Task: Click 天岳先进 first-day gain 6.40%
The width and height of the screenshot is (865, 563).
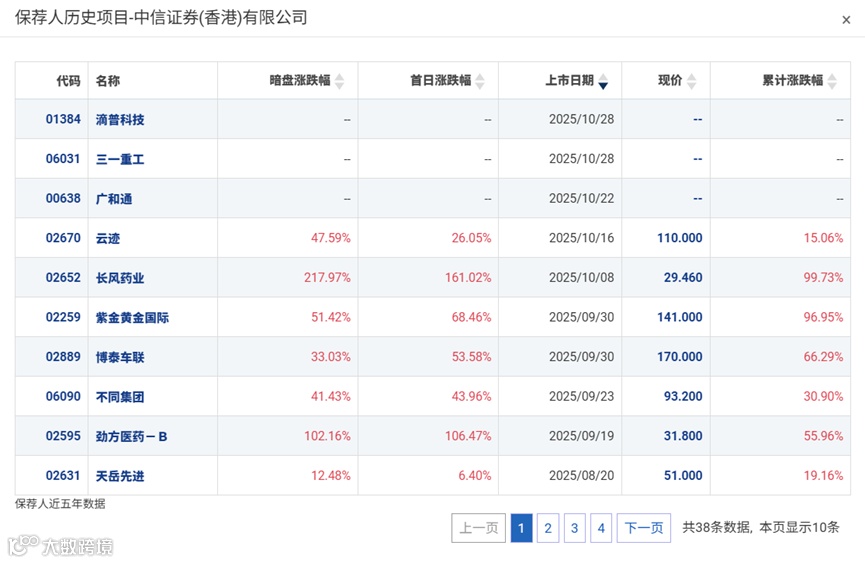Action: click(474, 476)
